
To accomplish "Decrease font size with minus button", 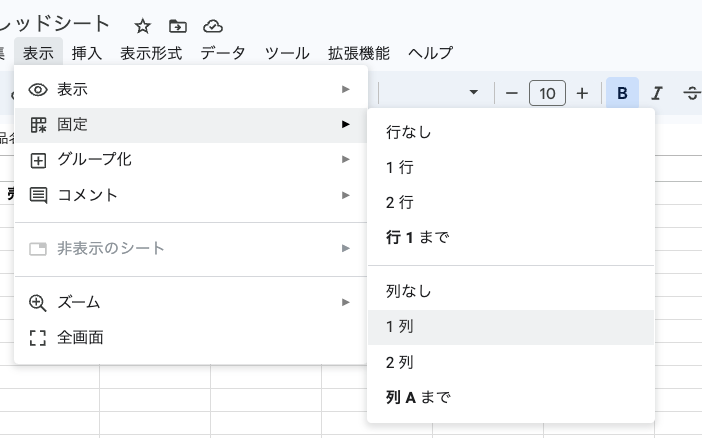I will 512,93.
